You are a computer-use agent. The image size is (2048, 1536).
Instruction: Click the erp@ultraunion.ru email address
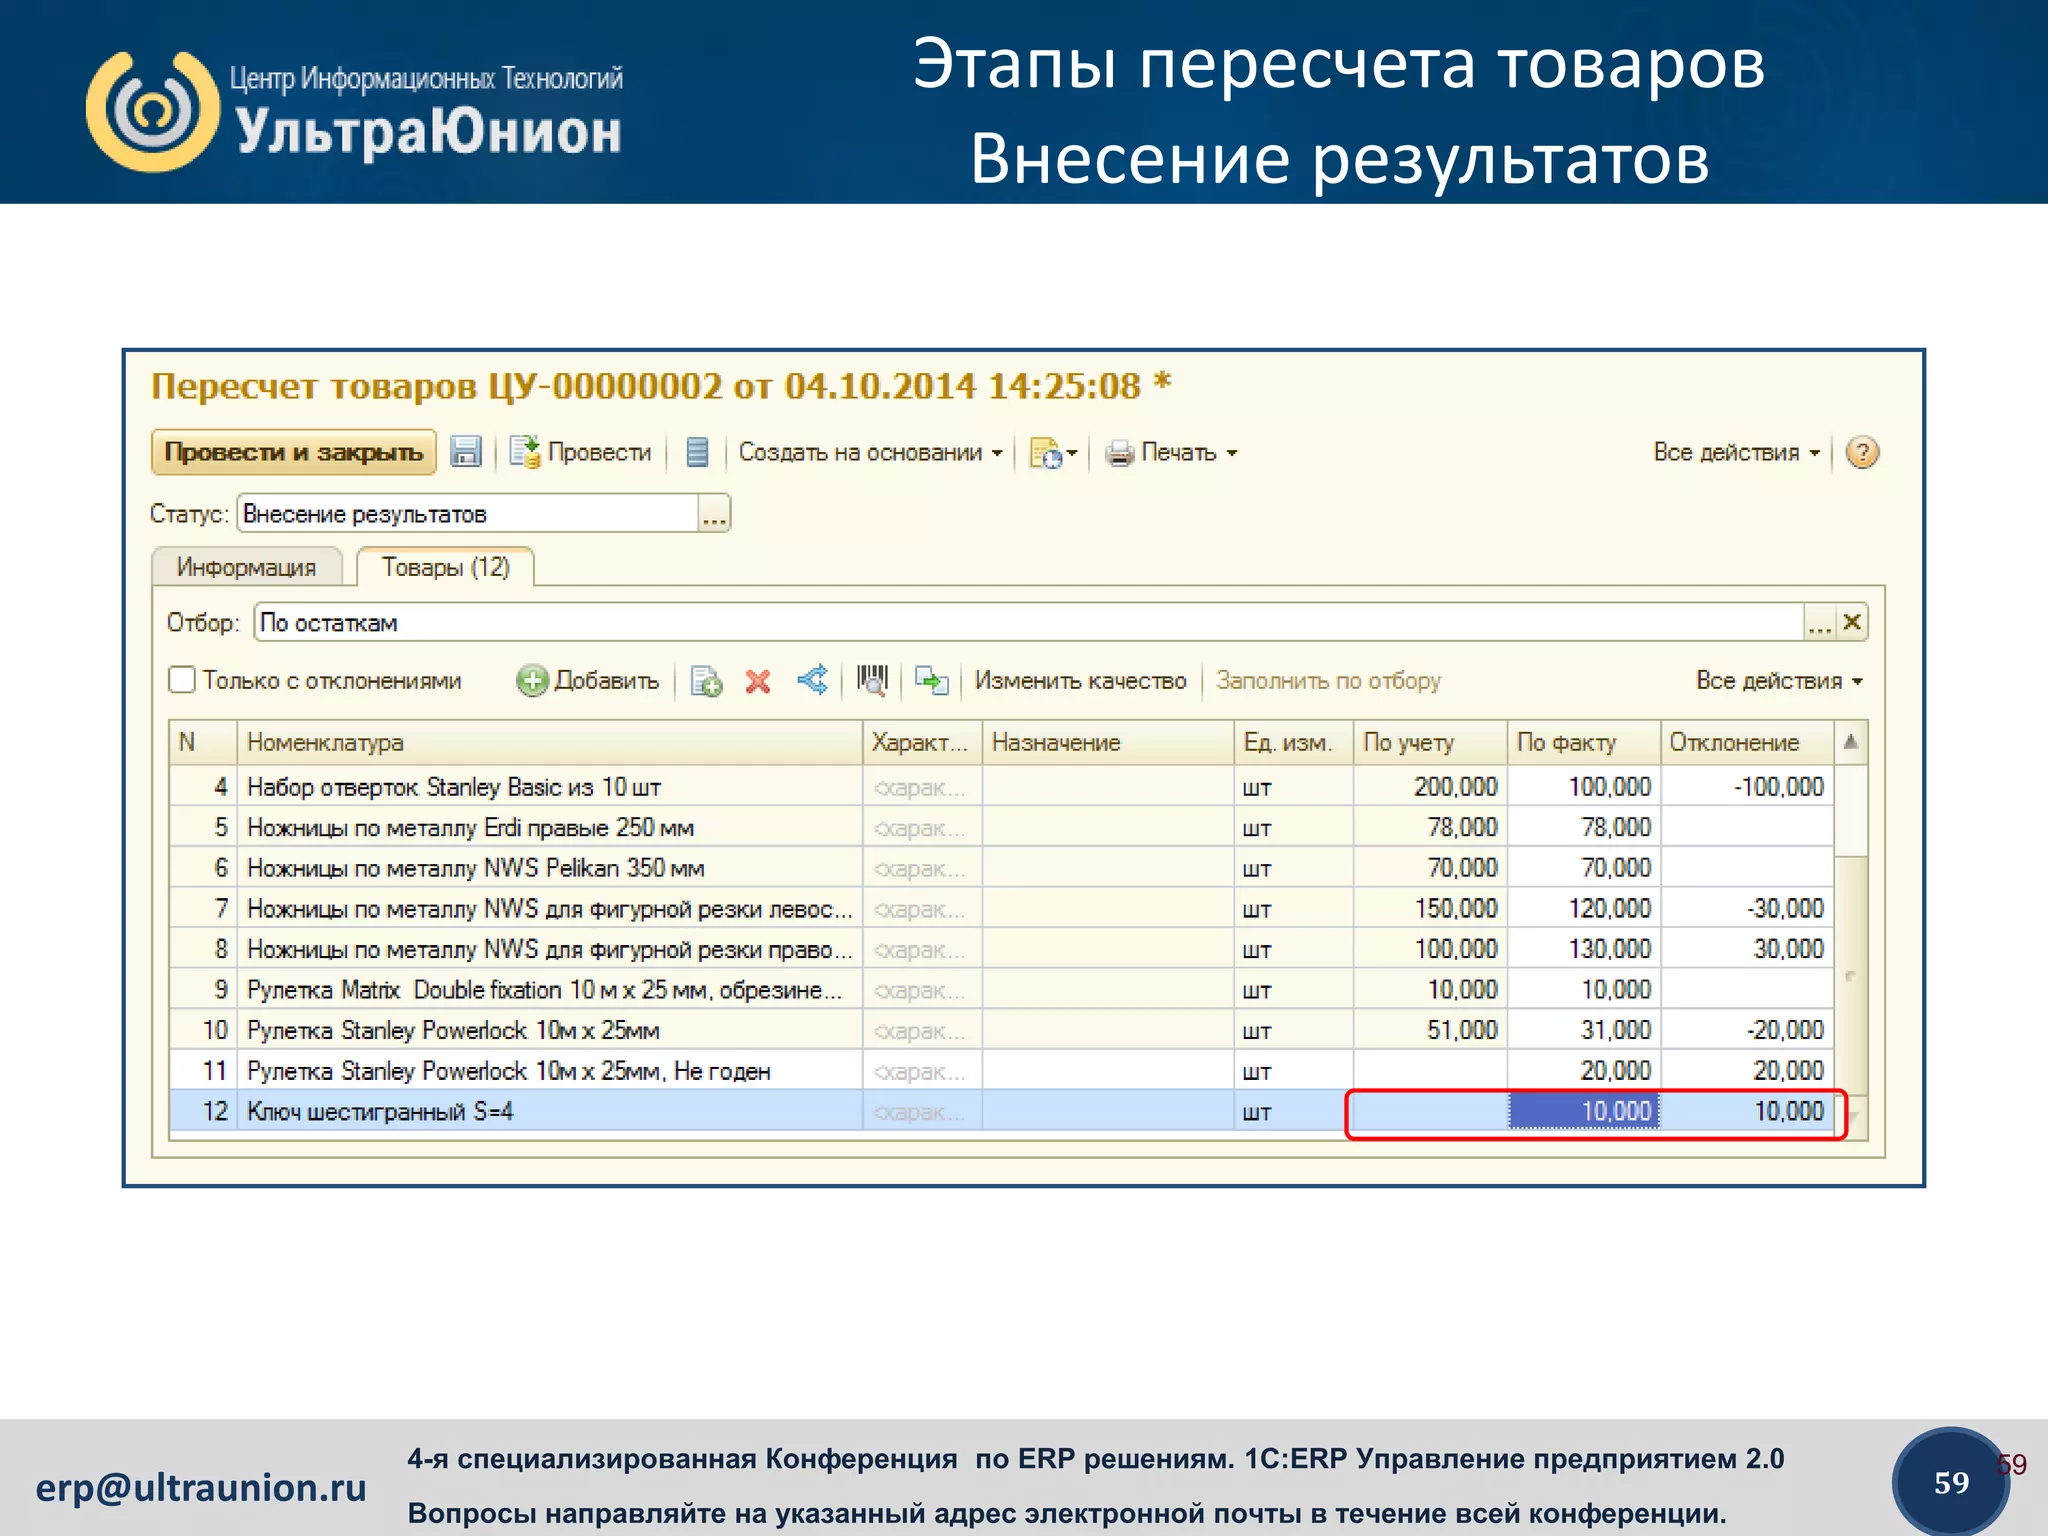(x=201, y=1488)
